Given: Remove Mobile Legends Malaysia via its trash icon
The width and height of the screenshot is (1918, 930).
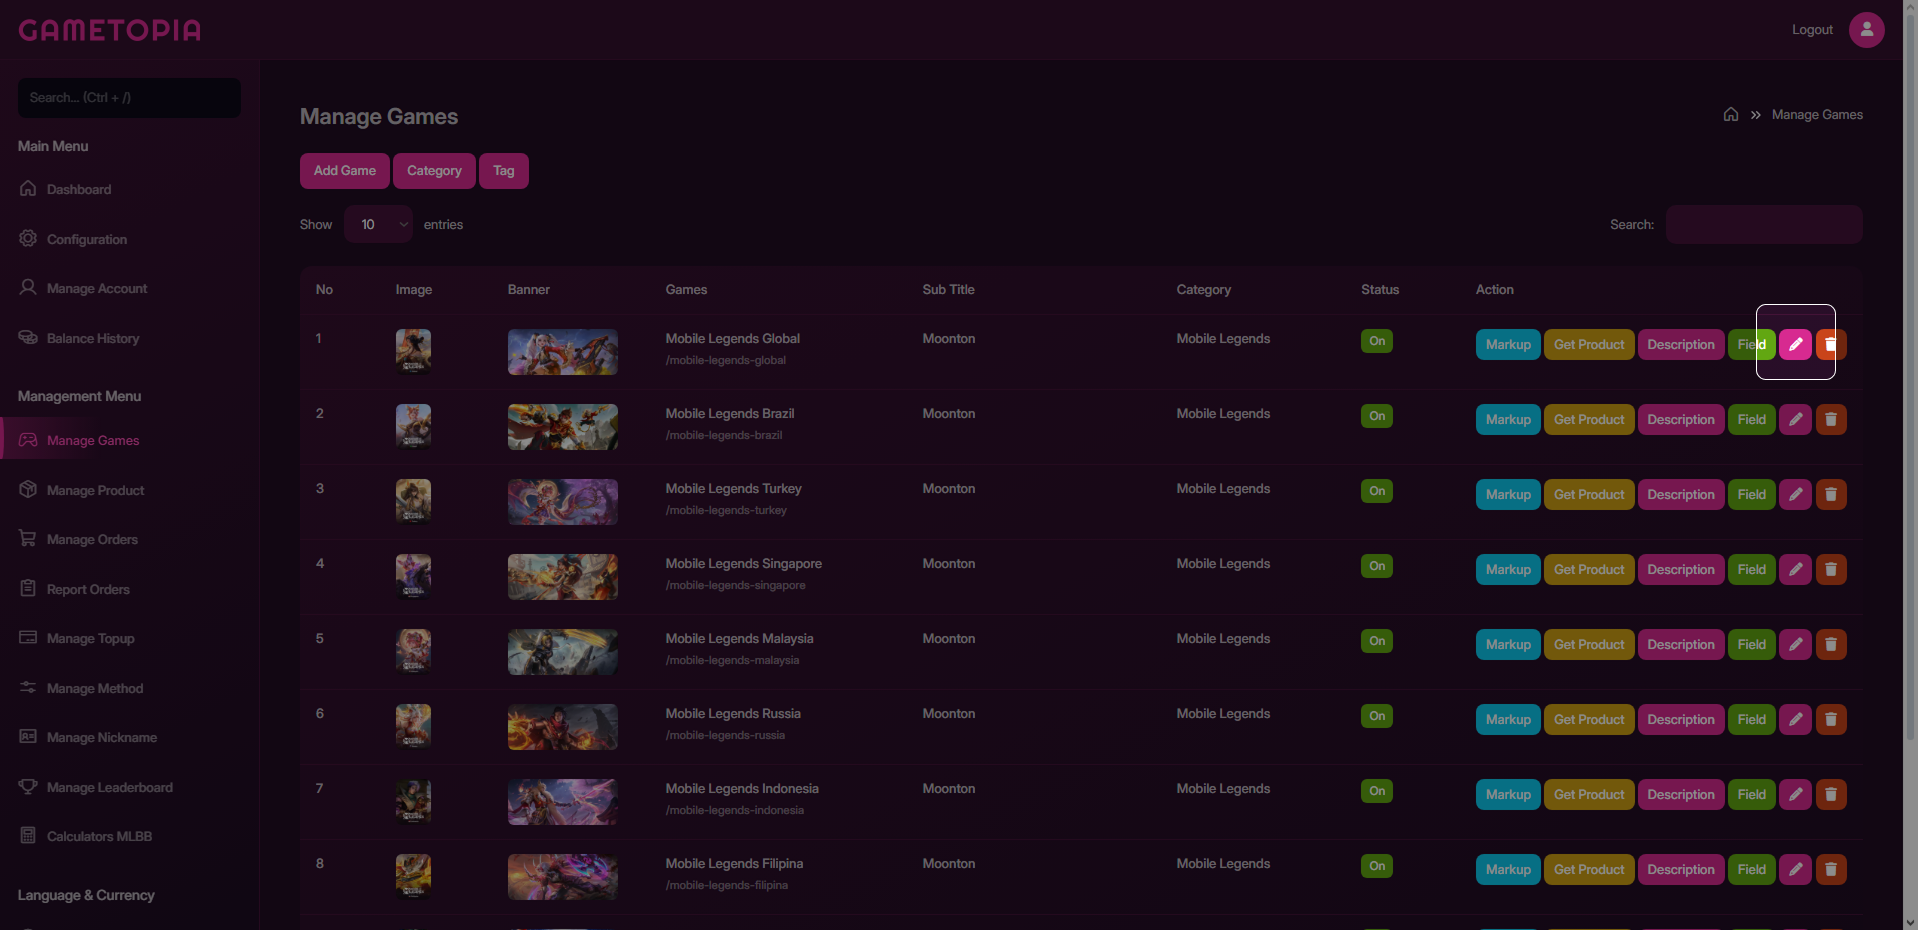Looking at the screenshot, I should (x=1831, y=644).
